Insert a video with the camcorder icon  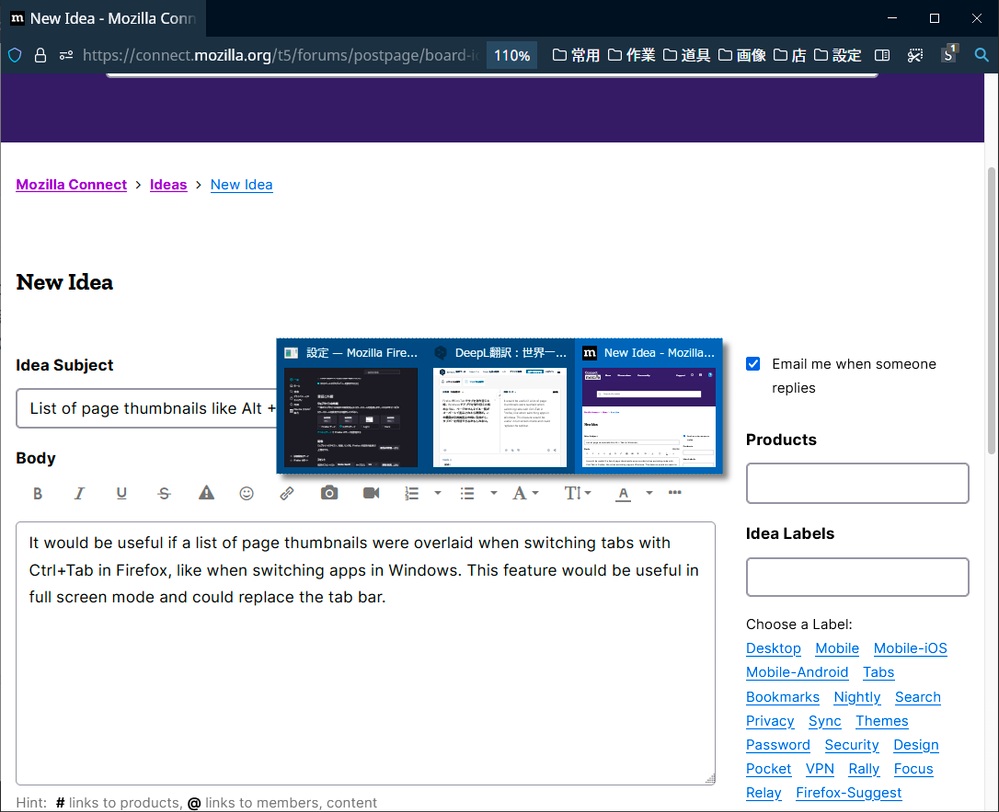pyautogui.click(x=371, y=493)
